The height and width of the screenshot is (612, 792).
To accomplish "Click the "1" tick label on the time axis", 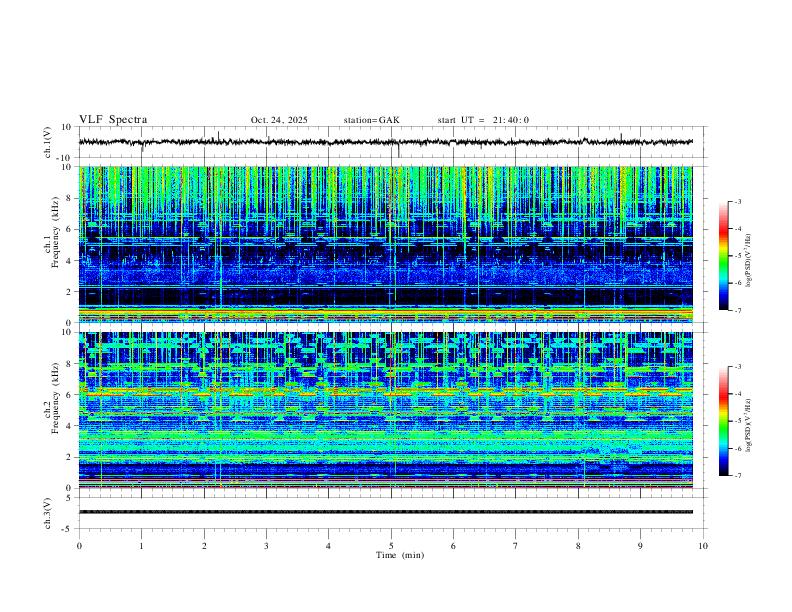I will point(141,546).
